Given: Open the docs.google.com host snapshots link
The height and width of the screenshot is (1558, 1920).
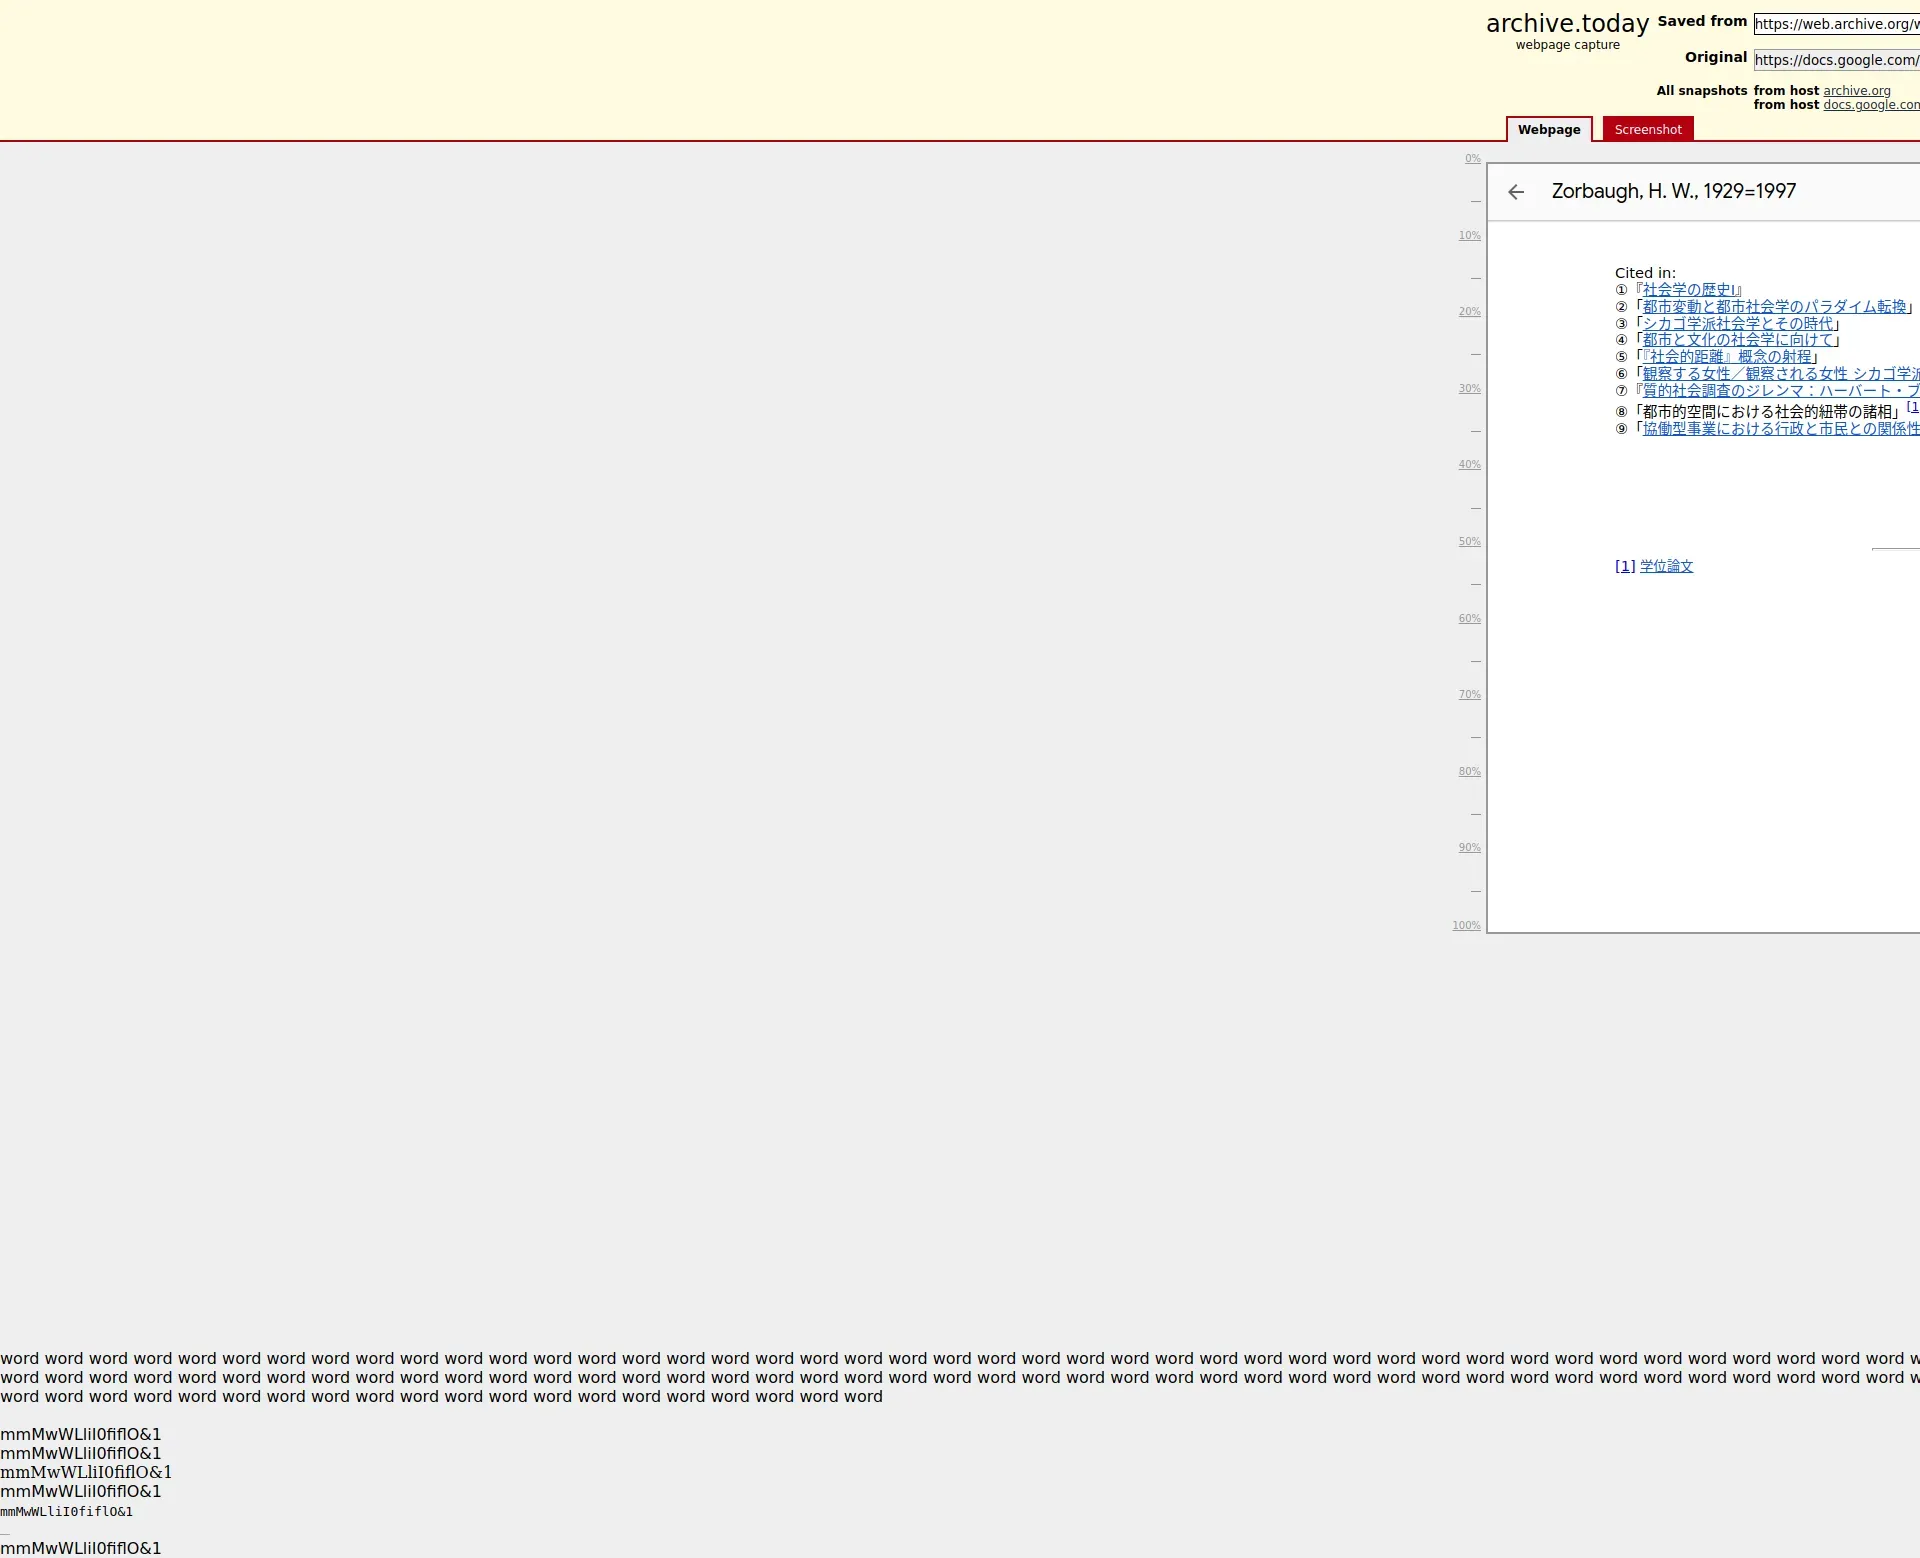Looking at the screenshot, I should (1870, 105).
